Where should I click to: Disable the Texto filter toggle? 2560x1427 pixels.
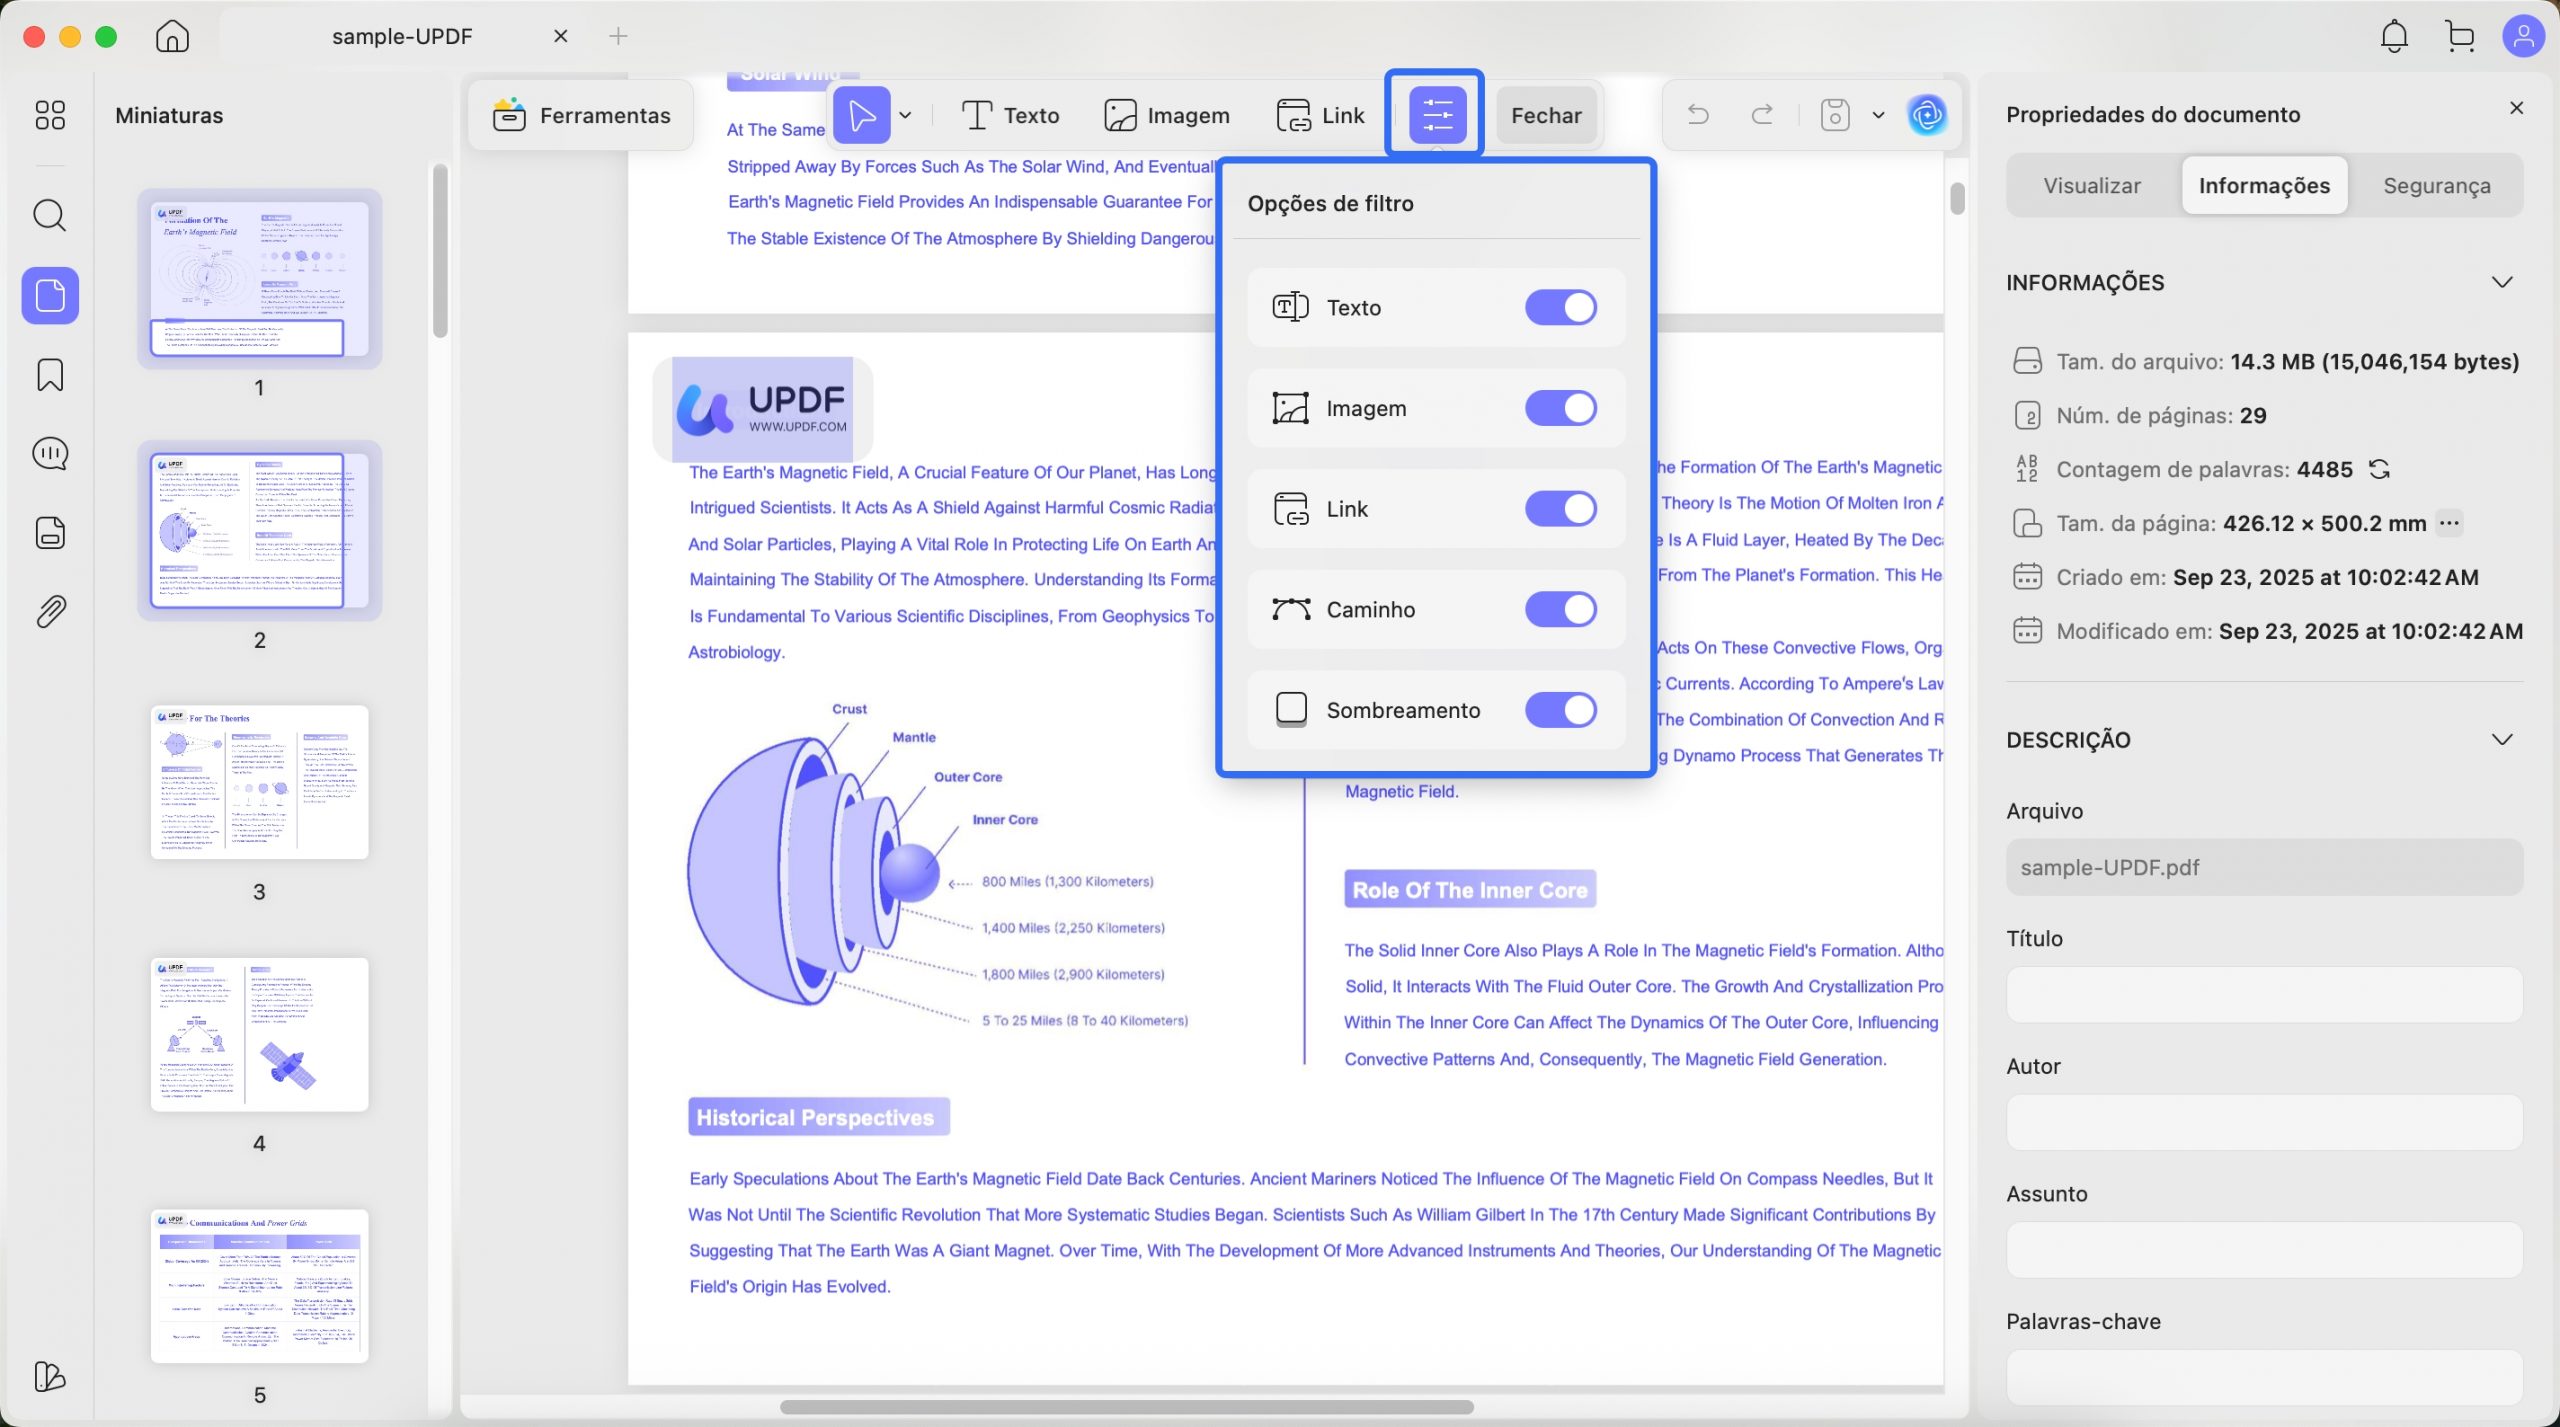(1560, 307)
